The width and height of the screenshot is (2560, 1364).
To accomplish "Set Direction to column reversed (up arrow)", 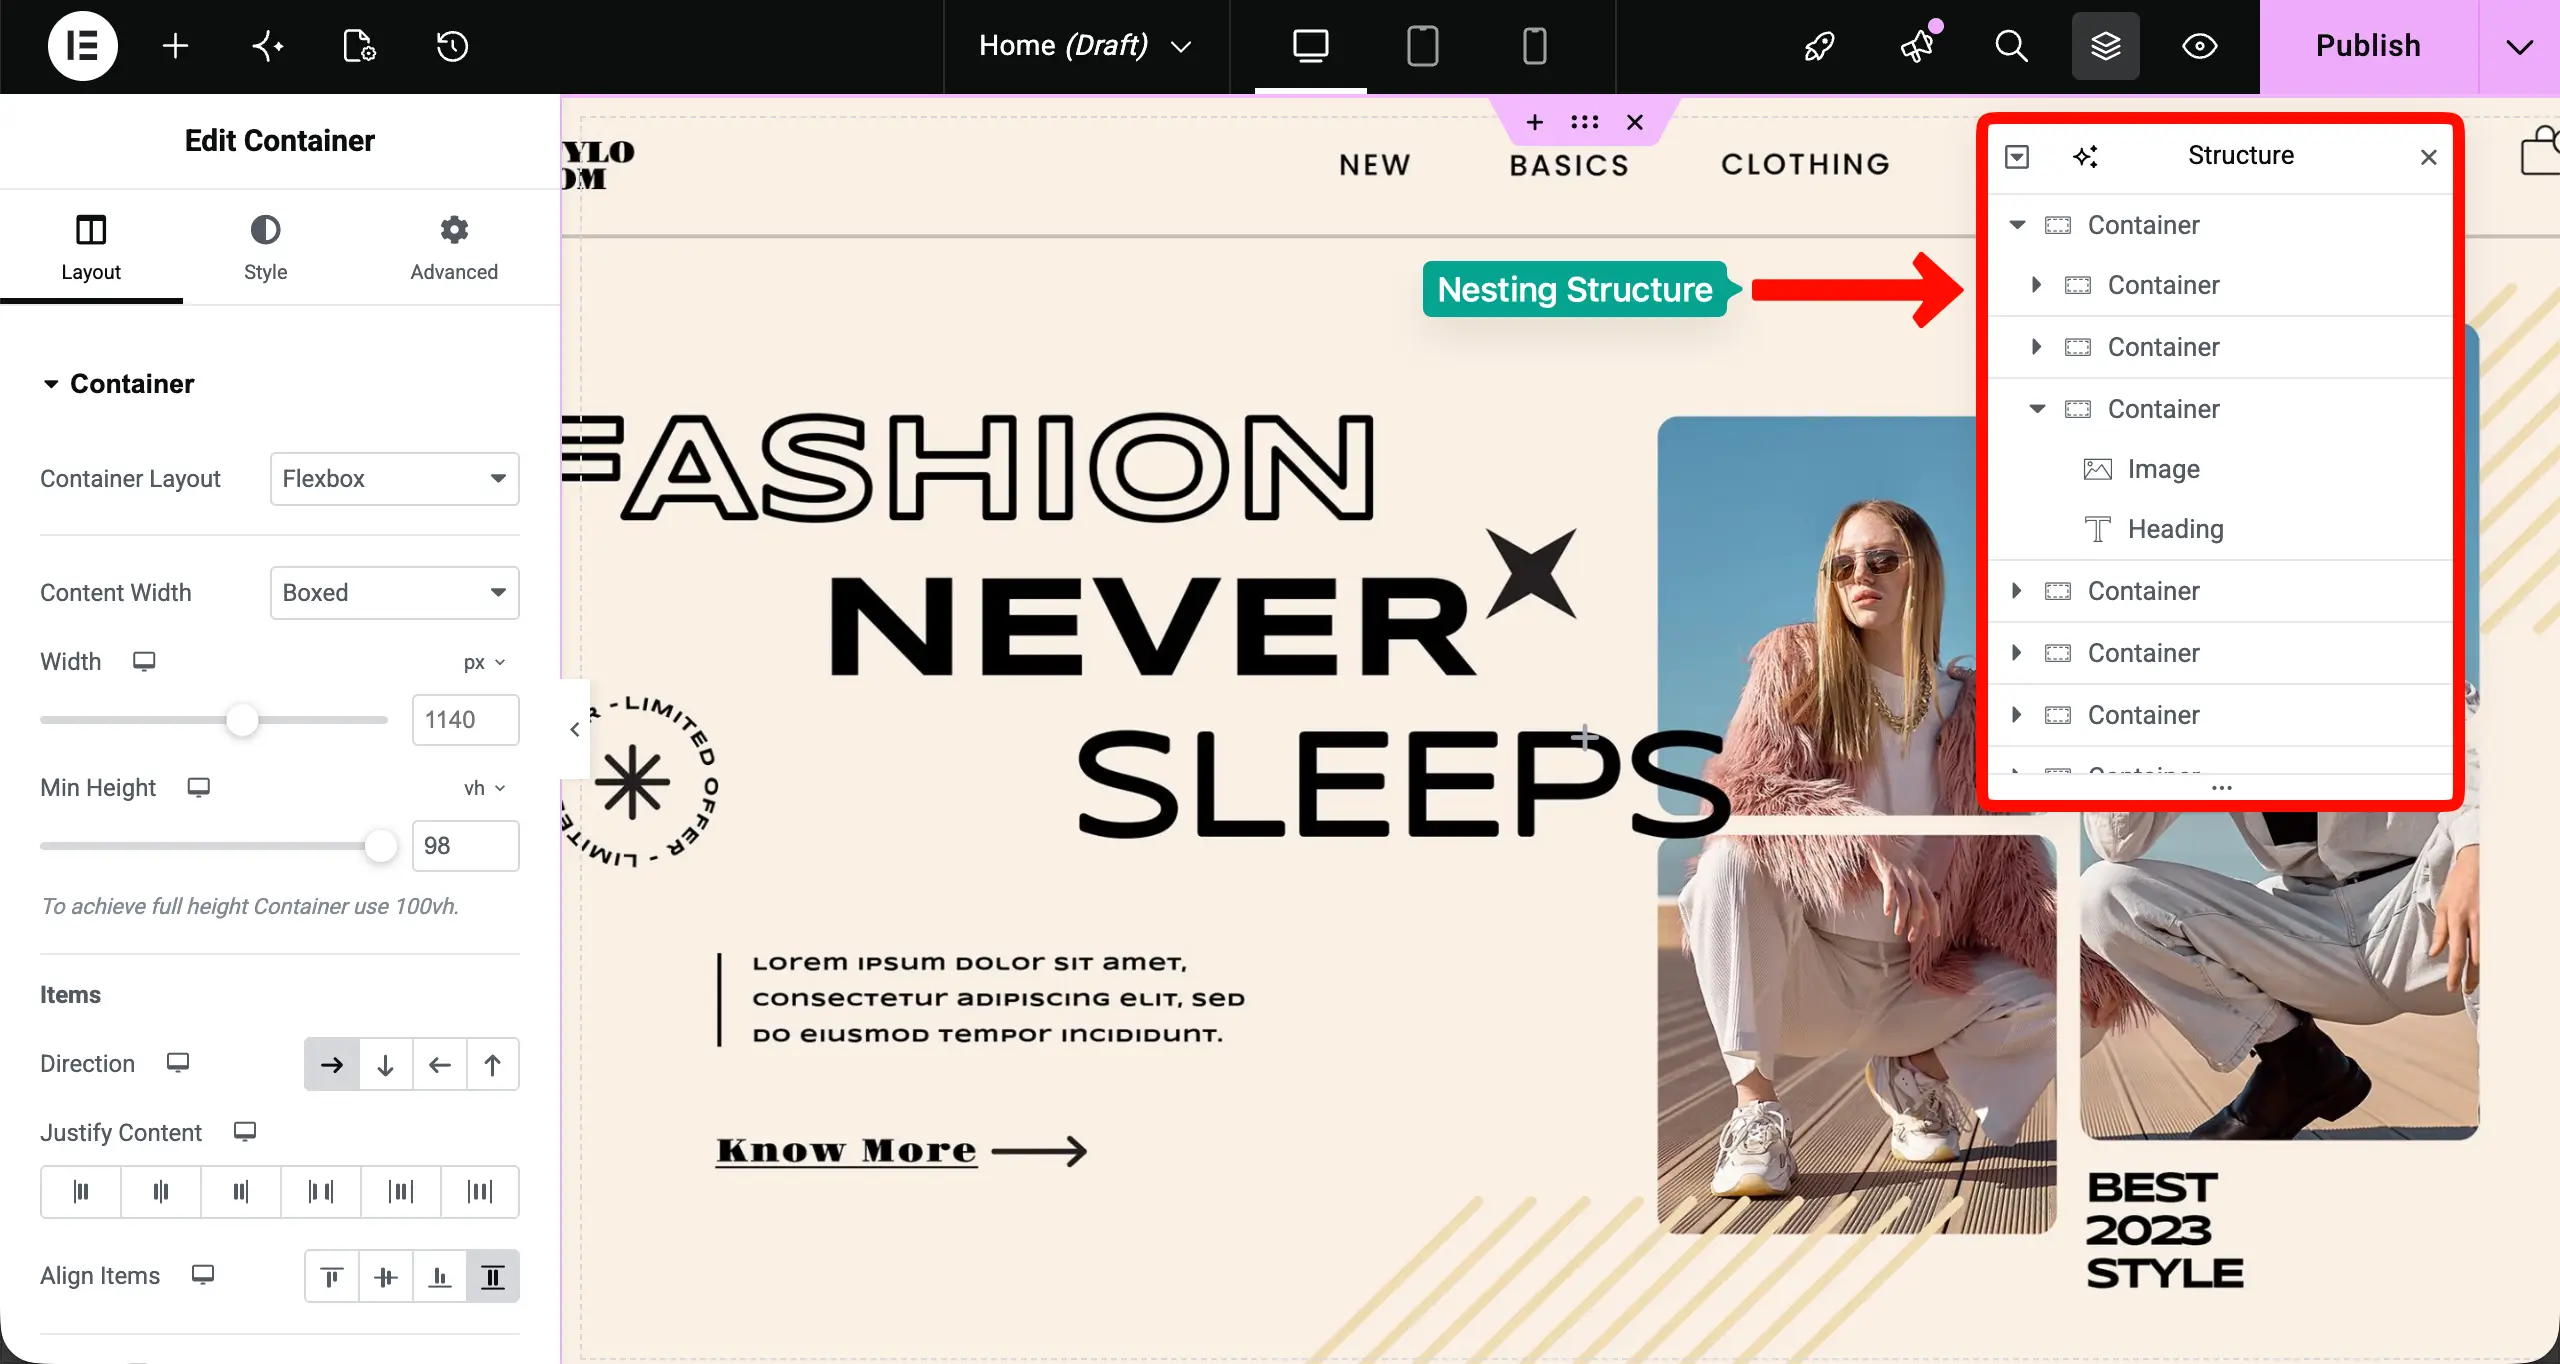I will click(492, 1064).
